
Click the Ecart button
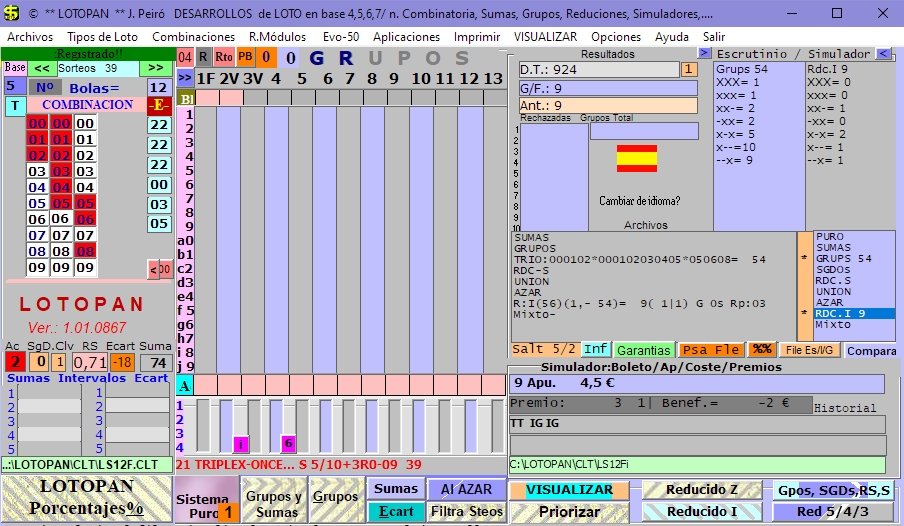click(x=396, y=512)
